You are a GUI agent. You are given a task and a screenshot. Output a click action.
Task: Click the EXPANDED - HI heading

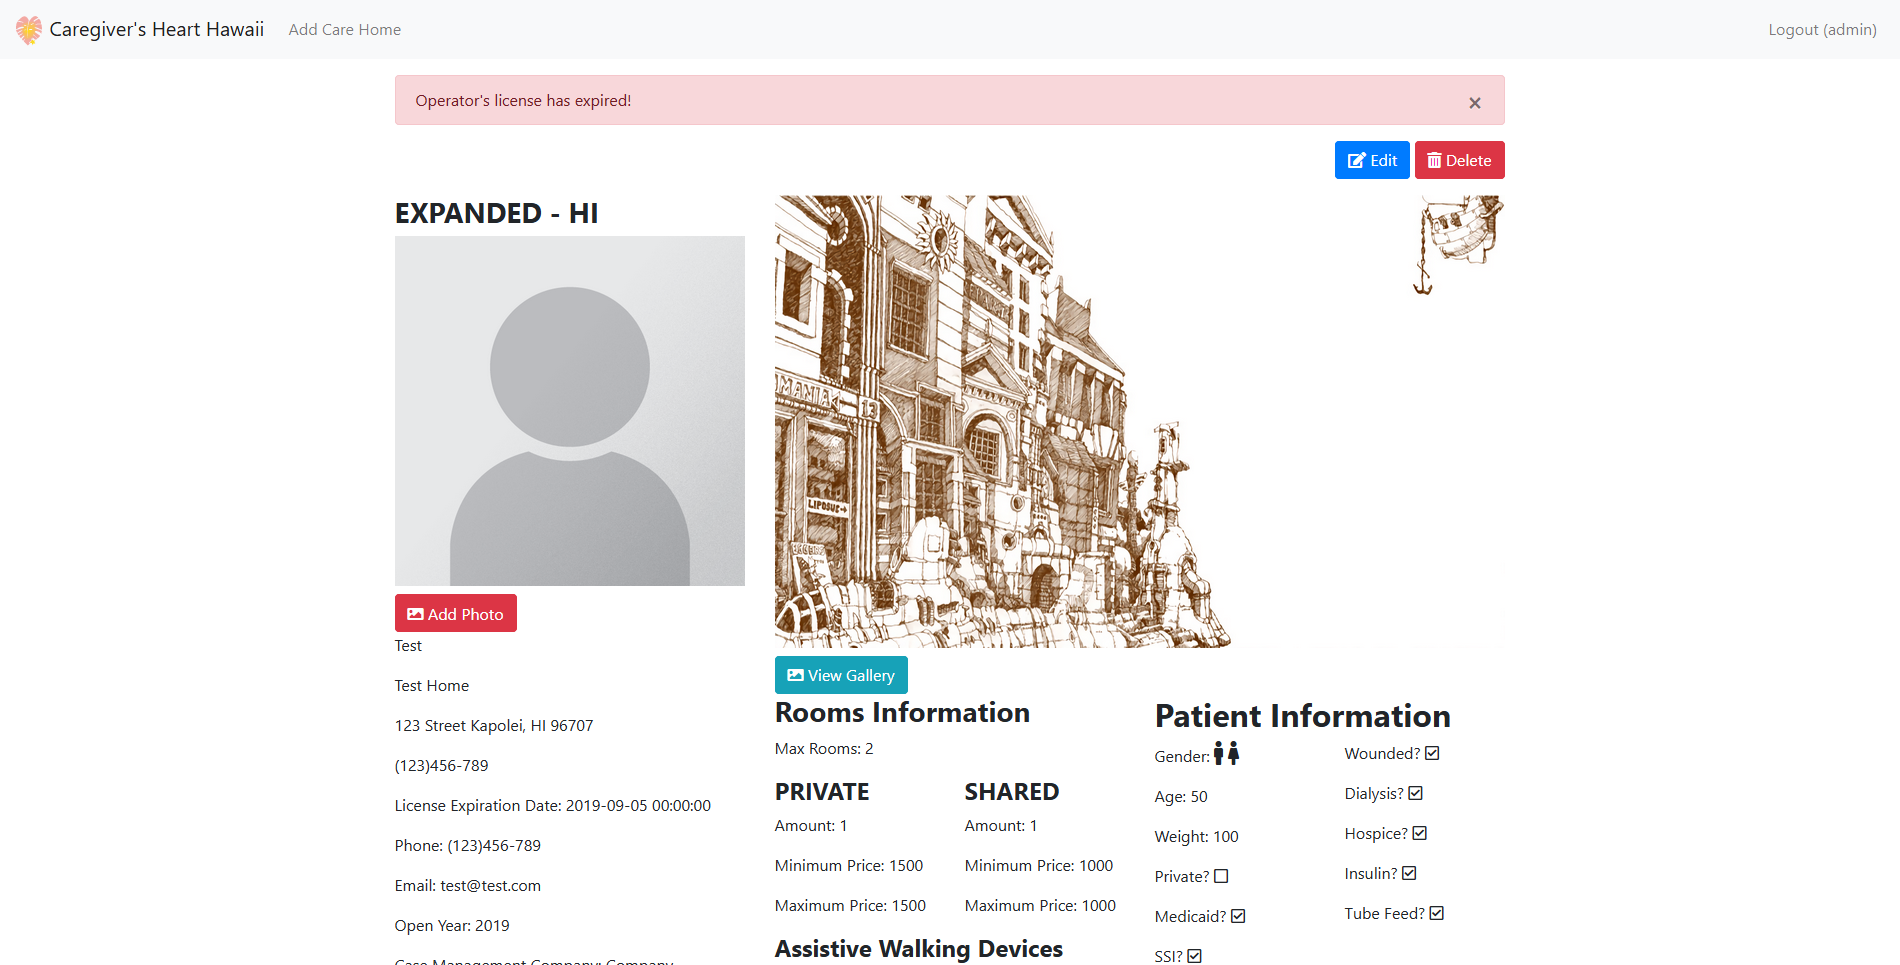[x=496, y=213]
